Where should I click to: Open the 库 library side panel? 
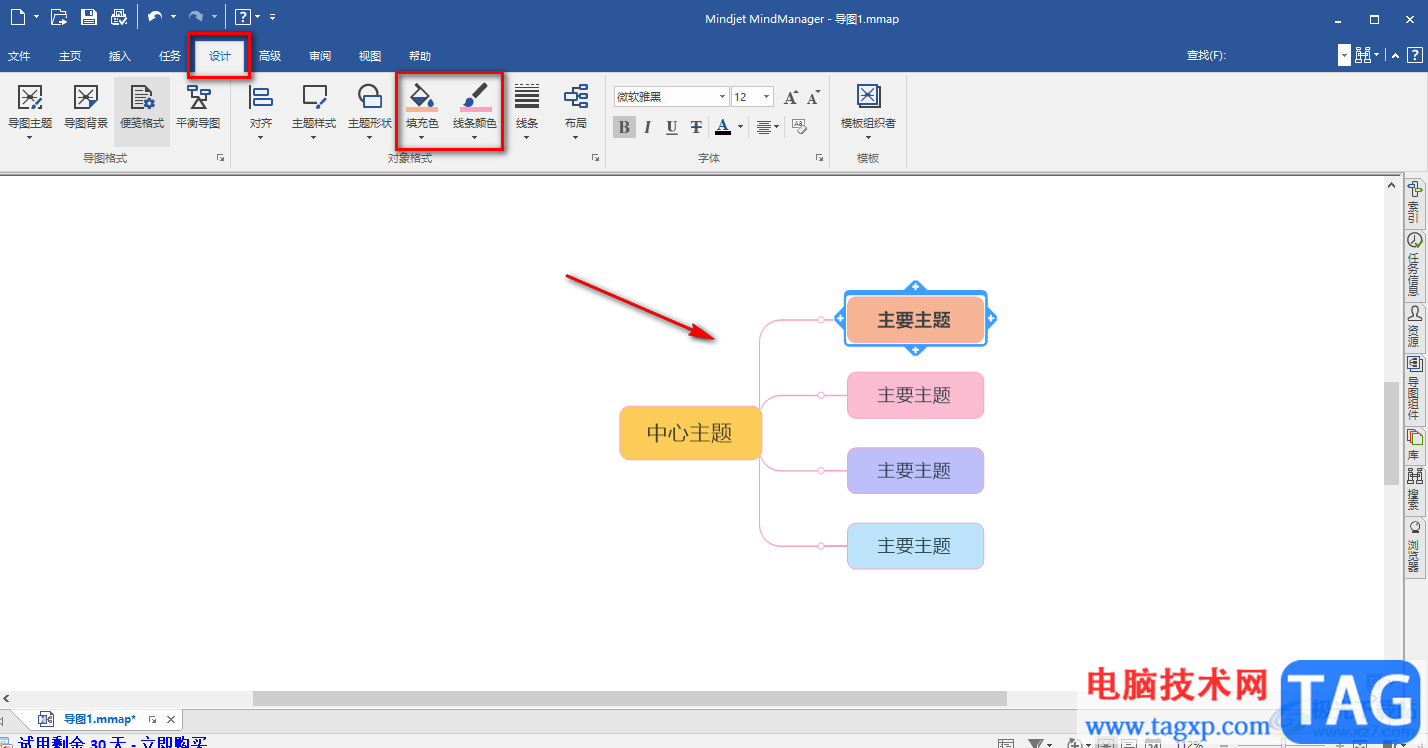1414,445
